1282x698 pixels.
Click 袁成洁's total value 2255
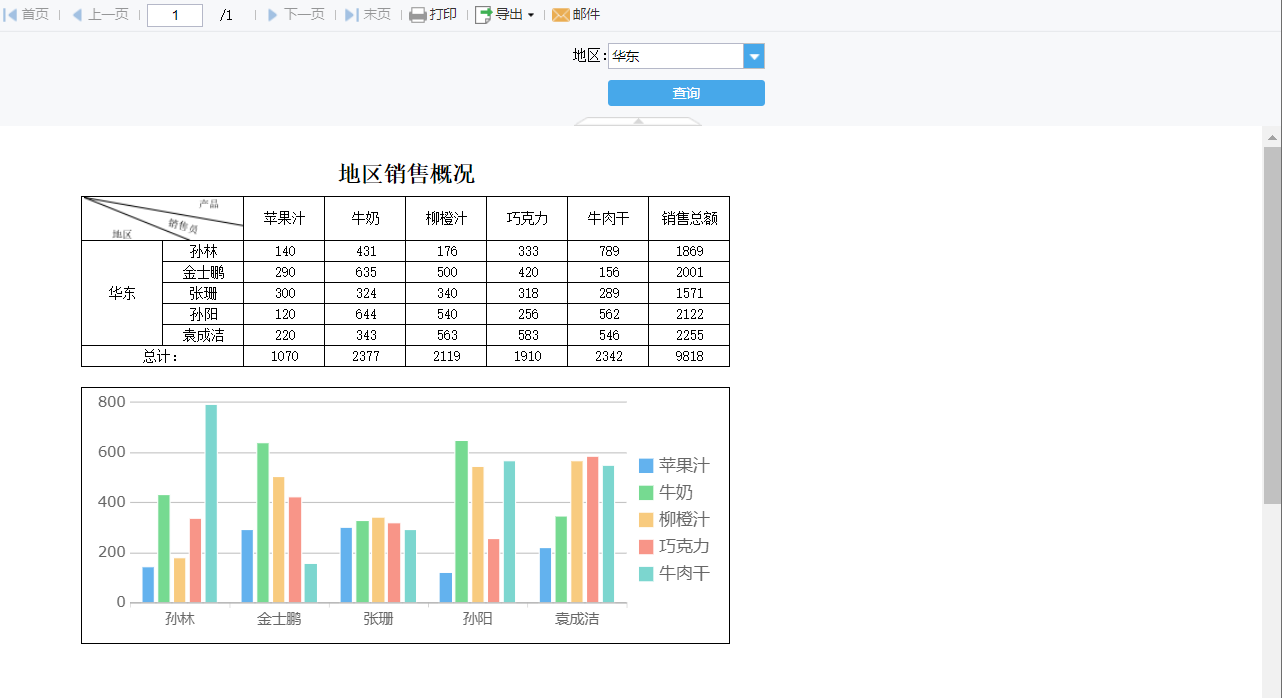tap(689, 335)
